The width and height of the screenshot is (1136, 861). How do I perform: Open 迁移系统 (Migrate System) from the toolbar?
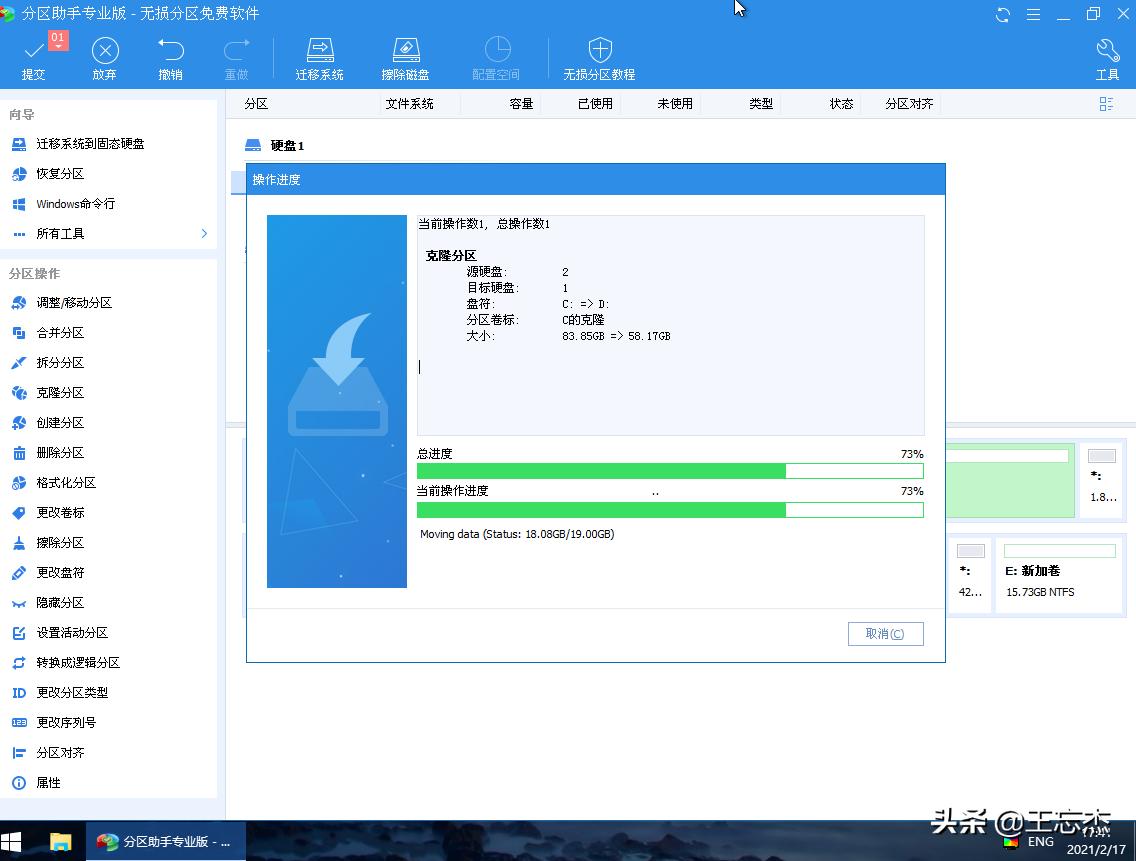coord(319,57)
